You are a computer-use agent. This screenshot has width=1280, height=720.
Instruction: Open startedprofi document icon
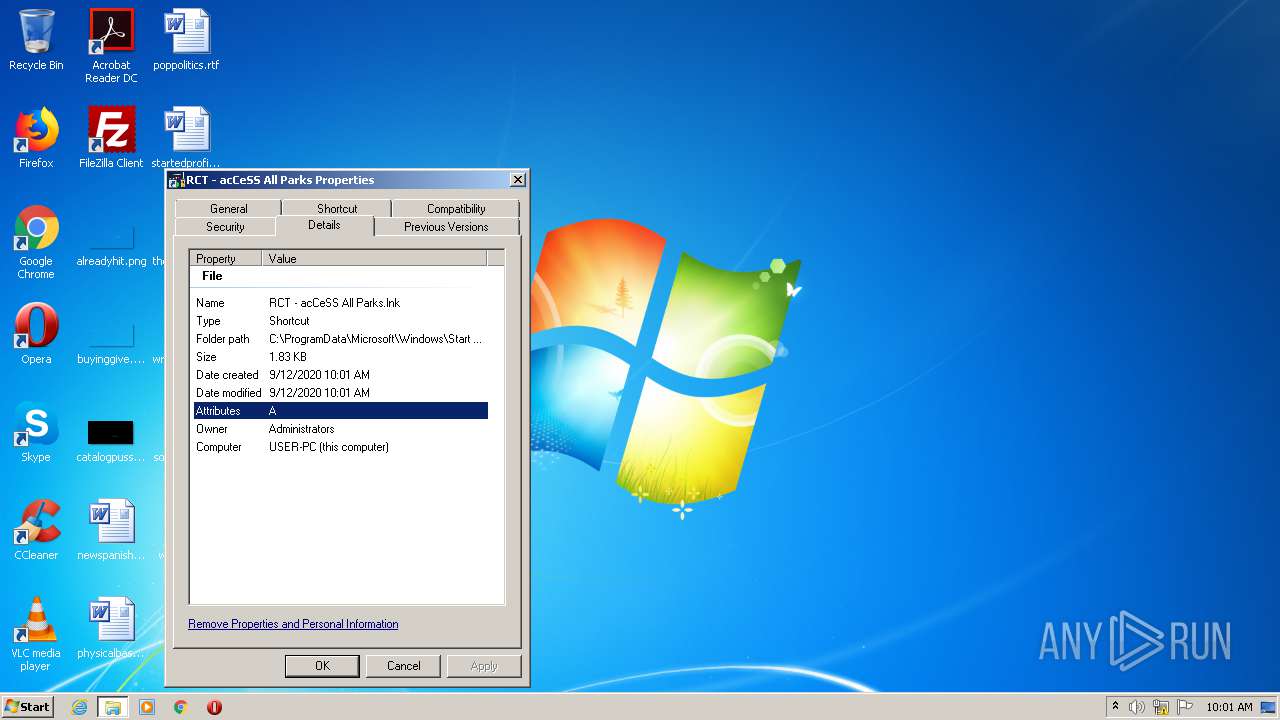(x=186, y=138)
